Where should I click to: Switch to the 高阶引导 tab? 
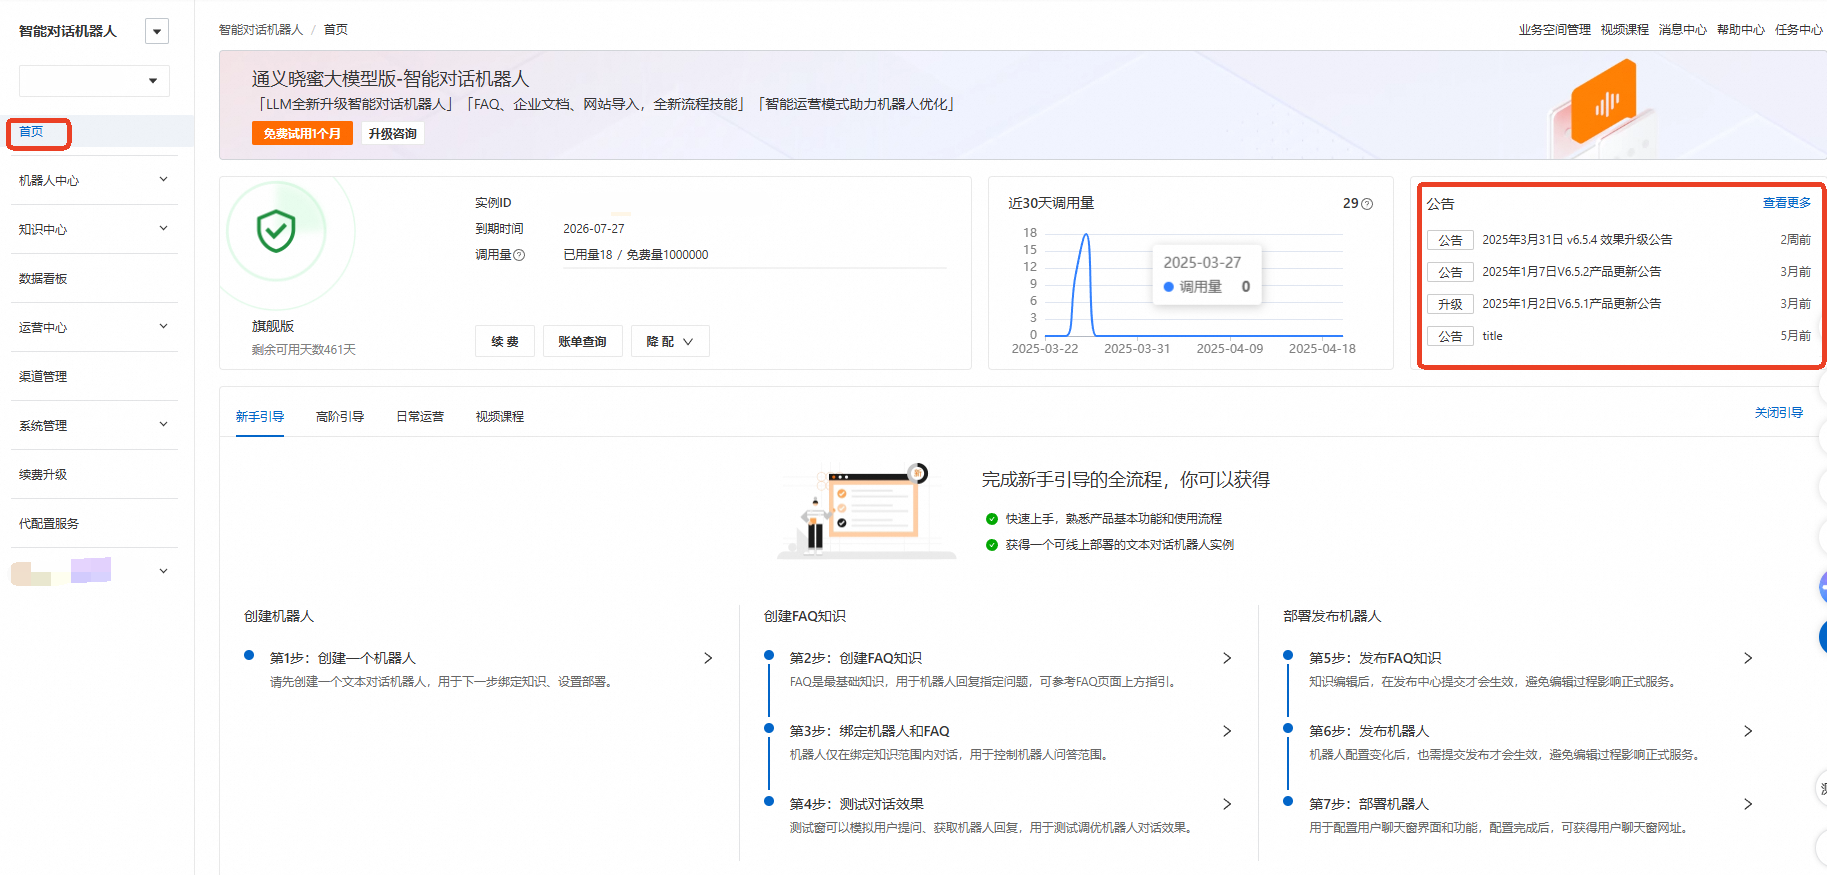[340, 417]
